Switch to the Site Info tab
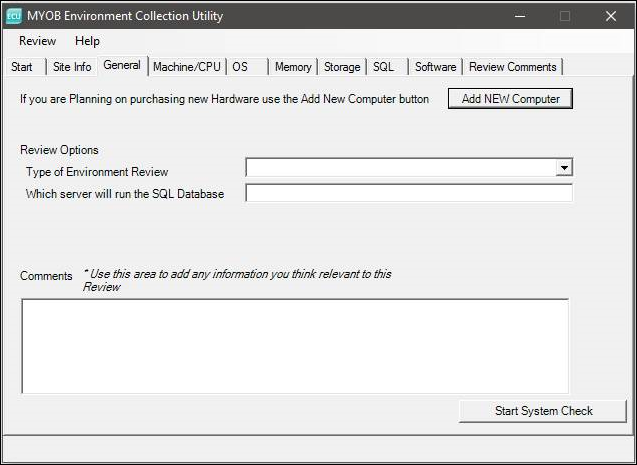The image size is (637, 465). point(71,67)
